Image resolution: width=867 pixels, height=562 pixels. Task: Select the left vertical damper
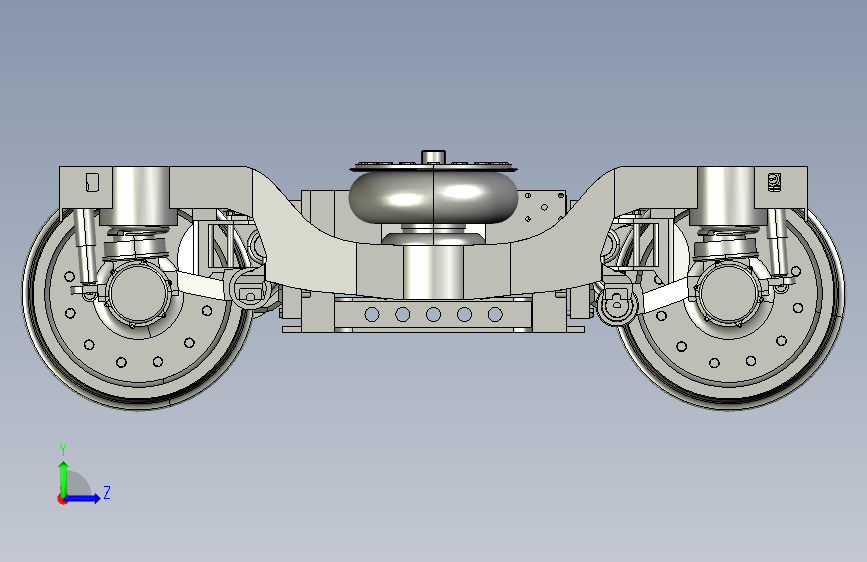click(x=86, y=247)
